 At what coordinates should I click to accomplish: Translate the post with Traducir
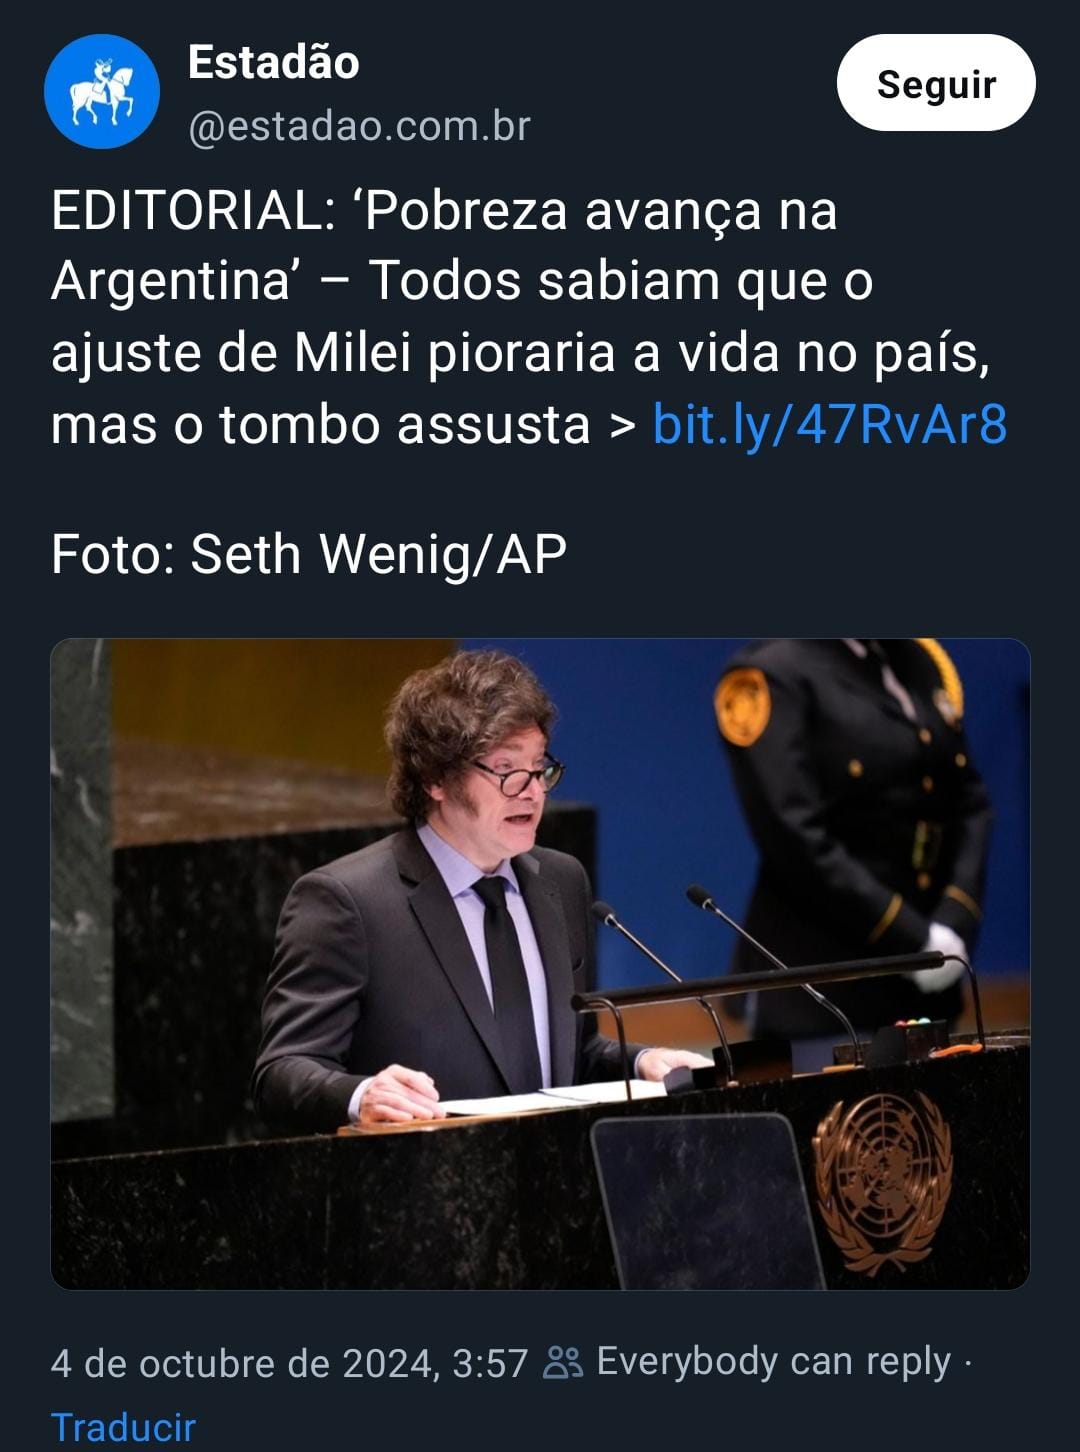(x=123, y=1427)
